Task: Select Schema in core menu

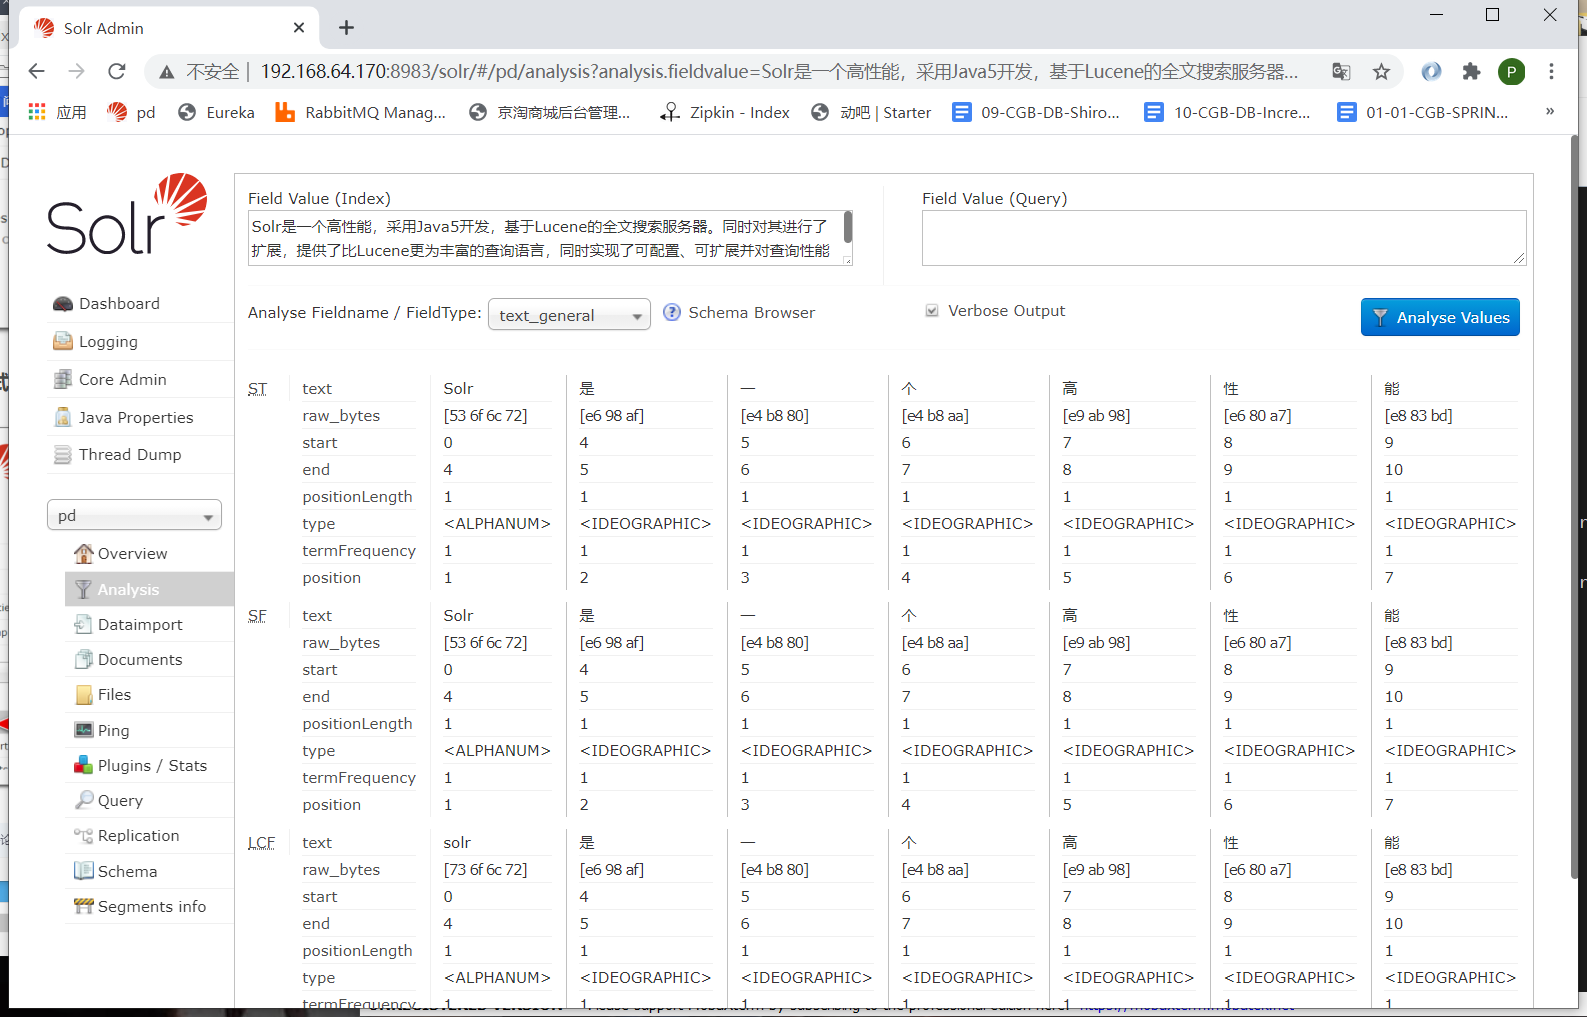Action: (149, 872)
